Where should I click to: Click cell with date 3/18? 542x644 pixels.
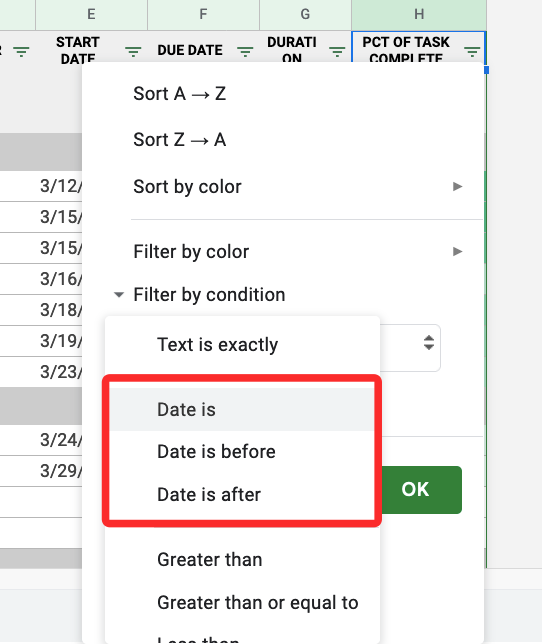click(x=59, y=310)
